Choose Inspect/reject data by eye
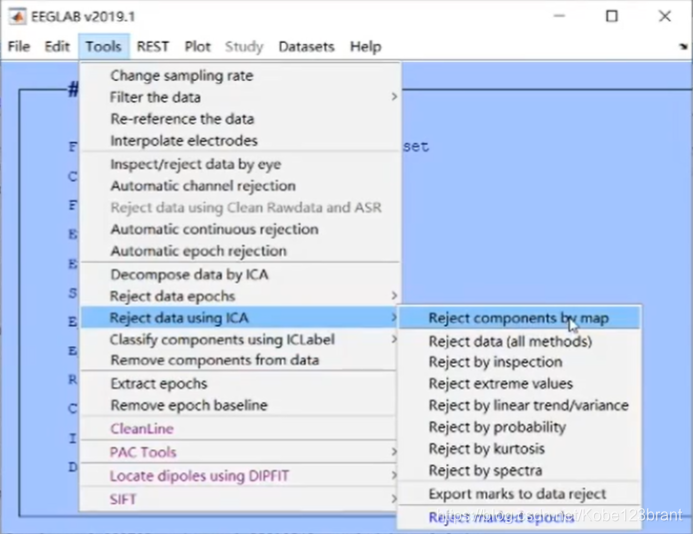This screenshot has width=693, height=534. (241, 164)
